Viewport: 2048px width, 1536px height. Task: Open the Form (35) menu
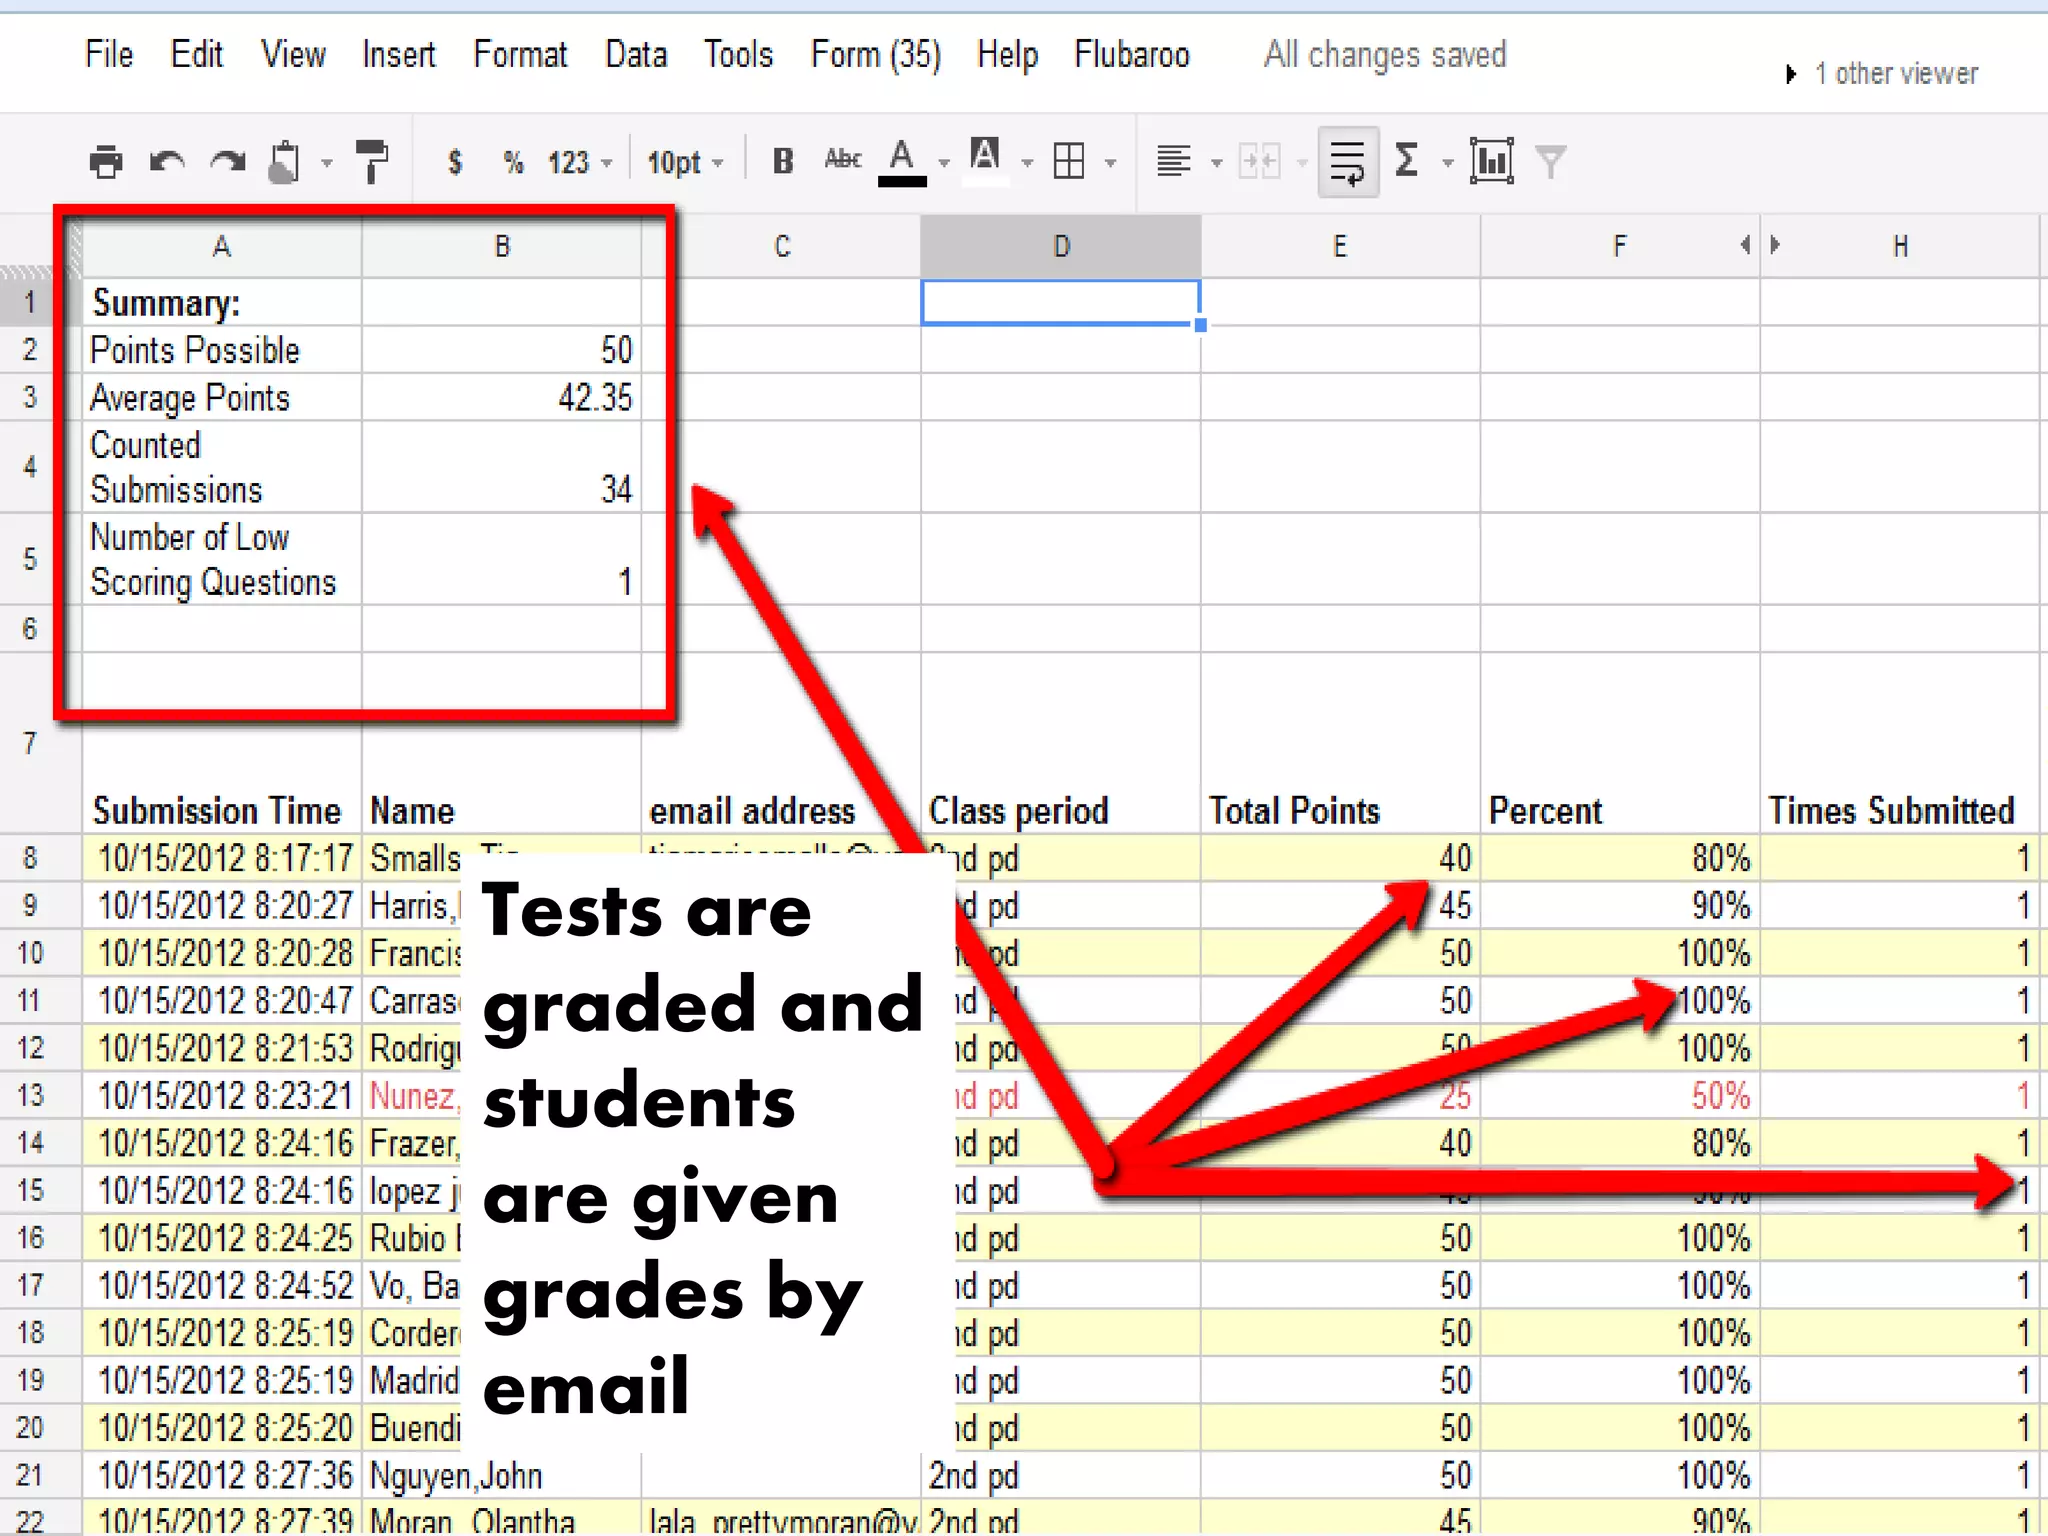click(876, 55)
